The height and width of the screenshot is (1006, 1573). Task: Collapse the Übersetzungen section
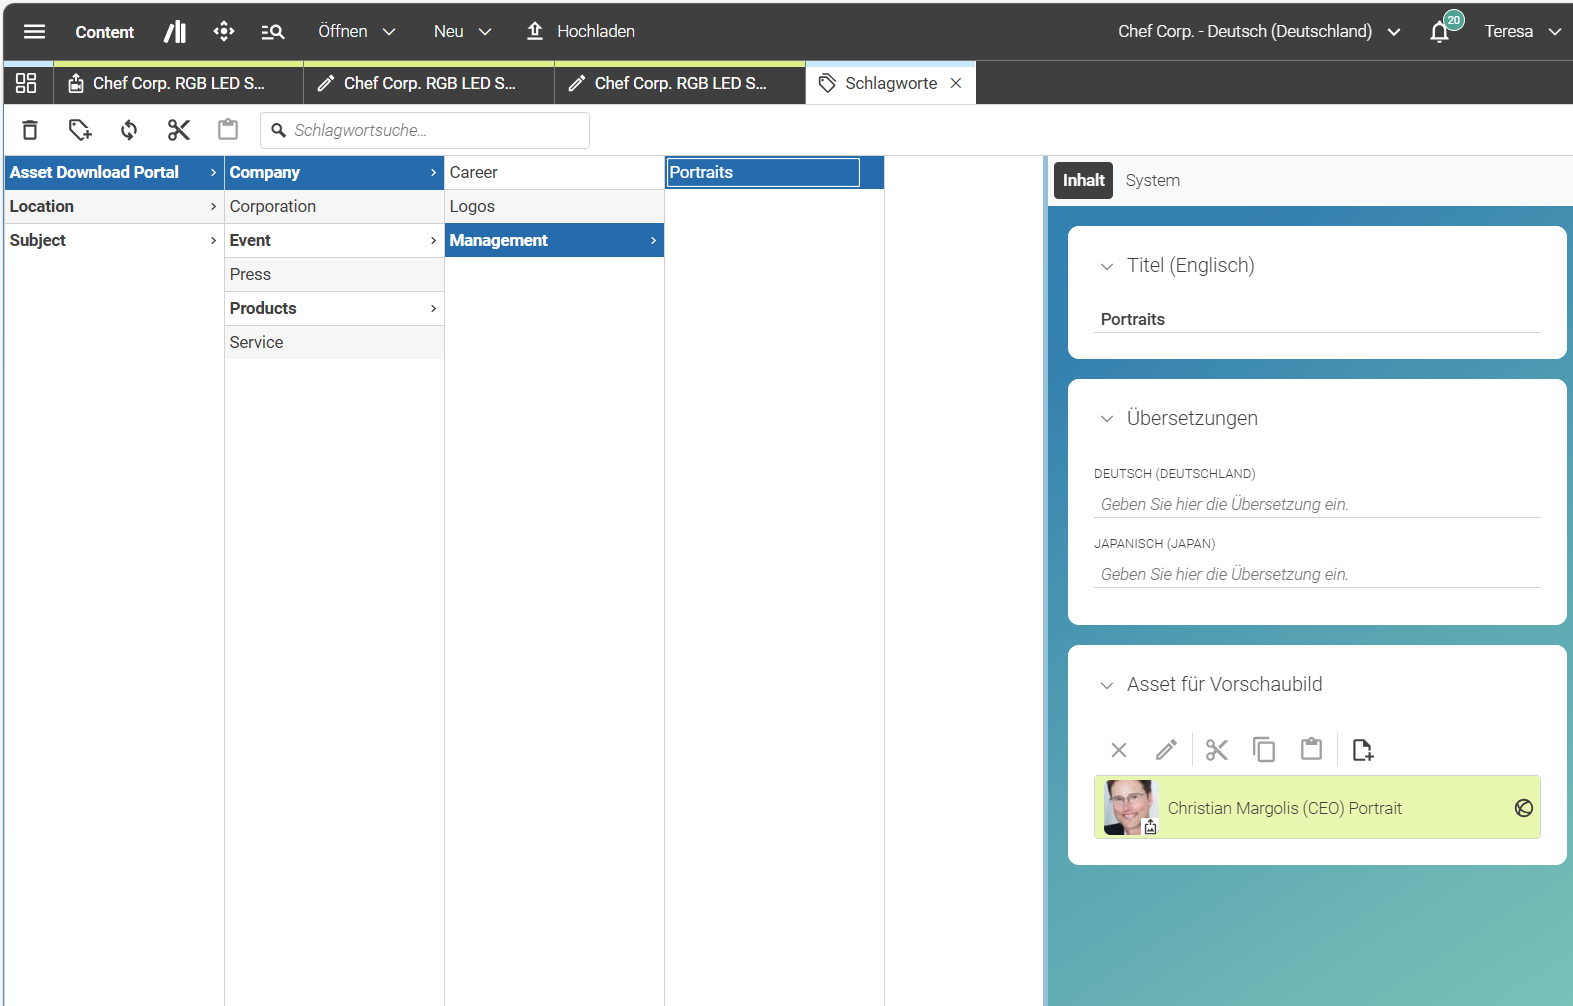pyautogui.click(x=1106, y=419)
